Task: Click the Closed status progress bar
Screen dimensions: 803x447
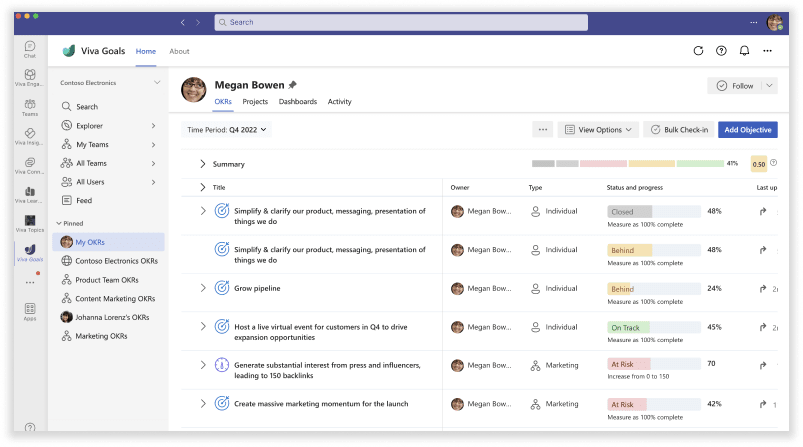Action: tap(654, 211)
